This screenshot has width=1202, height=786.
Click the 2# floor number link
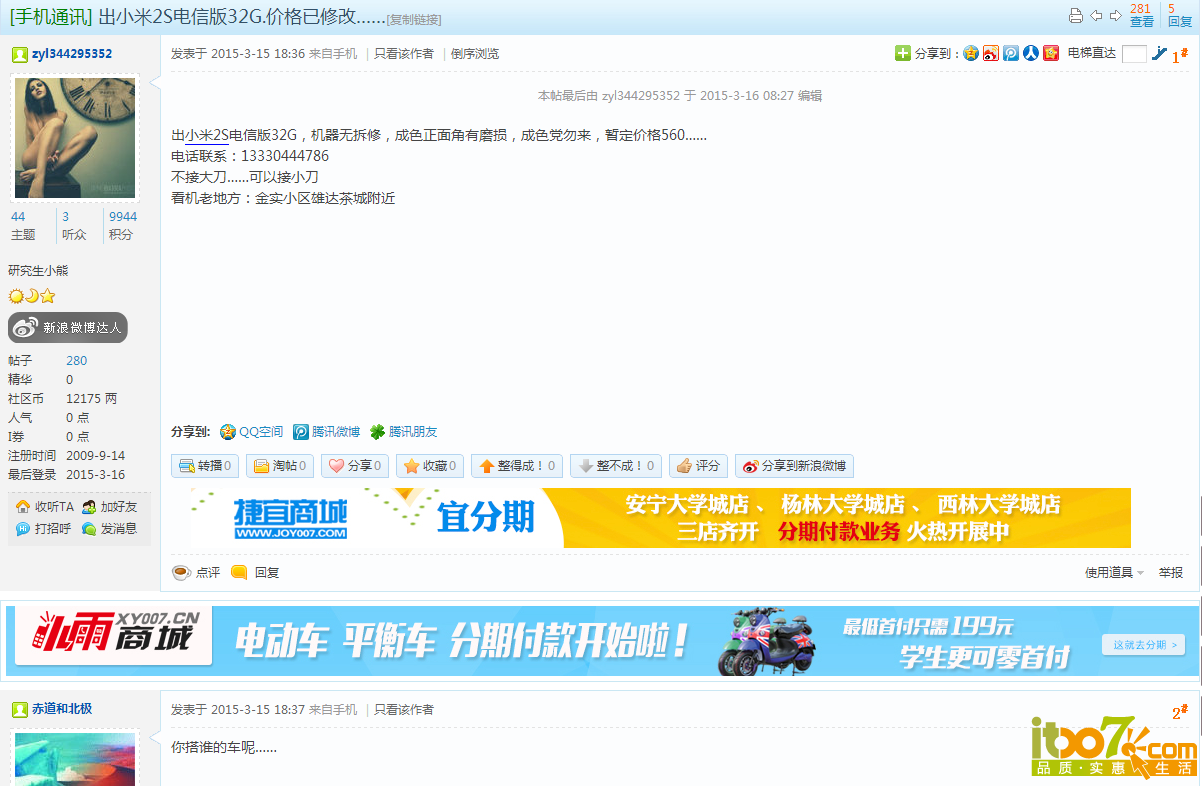coord(1180,713)
